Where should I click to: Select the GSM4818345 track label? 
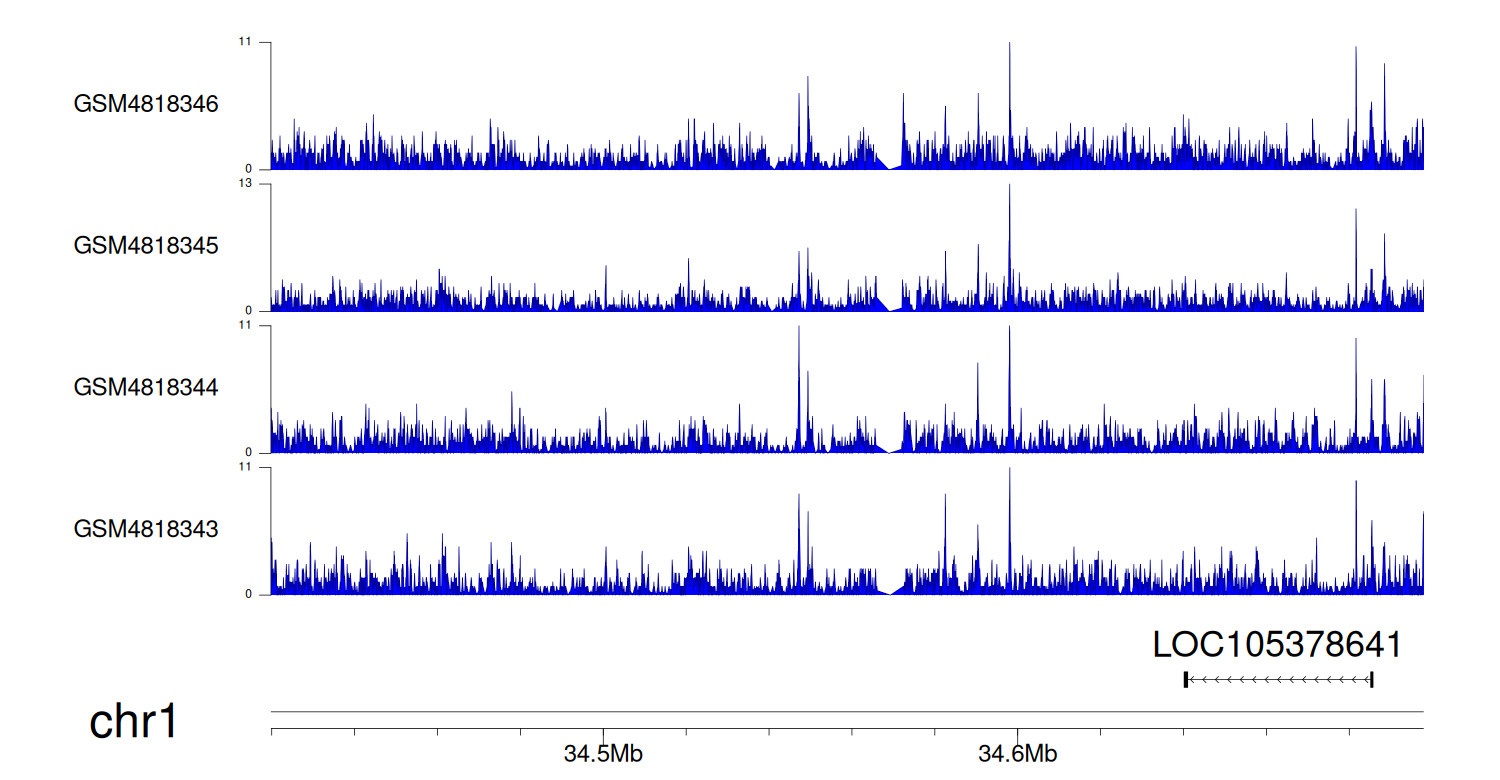pyautogui.click(x=146, y=246)
